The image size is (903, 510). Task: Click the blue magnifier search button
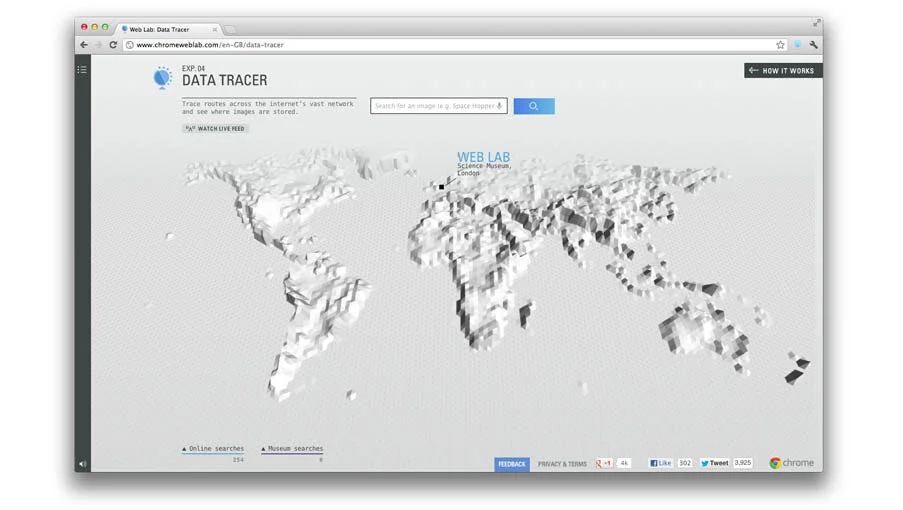coord(534,106)
